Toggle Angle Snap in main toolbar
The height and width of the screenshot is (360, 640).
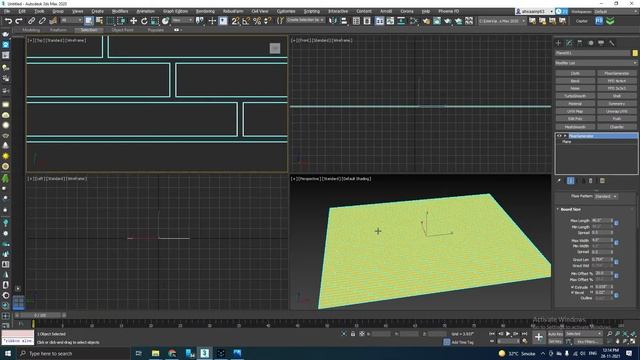click(246, 21)
